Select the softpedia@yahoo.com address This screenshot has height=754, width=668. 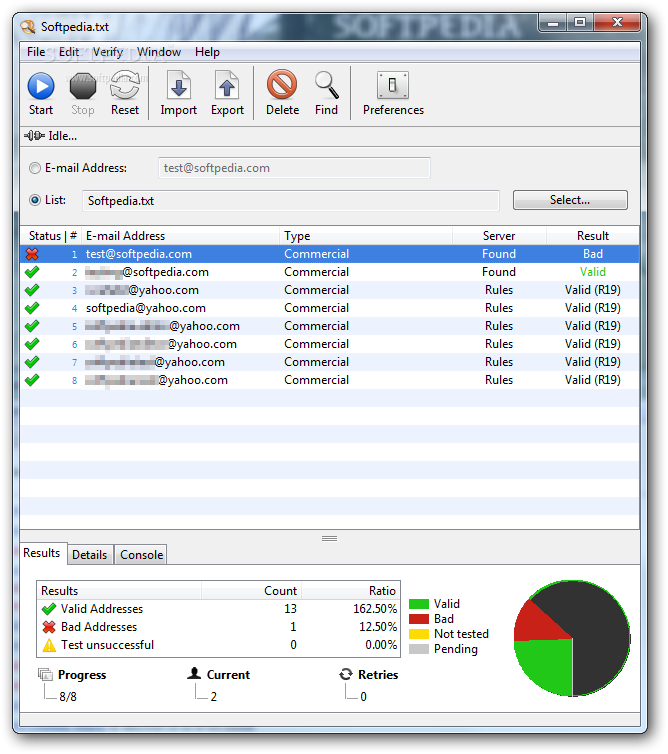146,308
